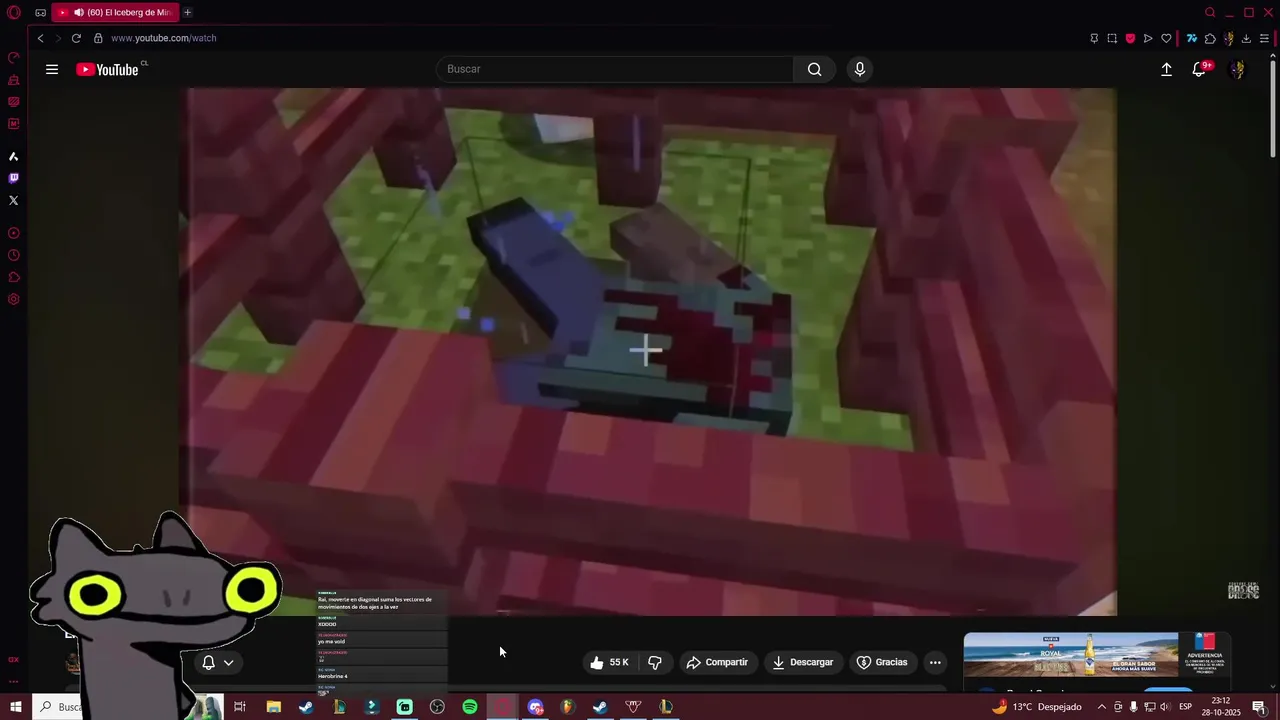Open Opera settings gear in sidebar
The height and width of the screenshot is (720, 1280).
[14, 299]
